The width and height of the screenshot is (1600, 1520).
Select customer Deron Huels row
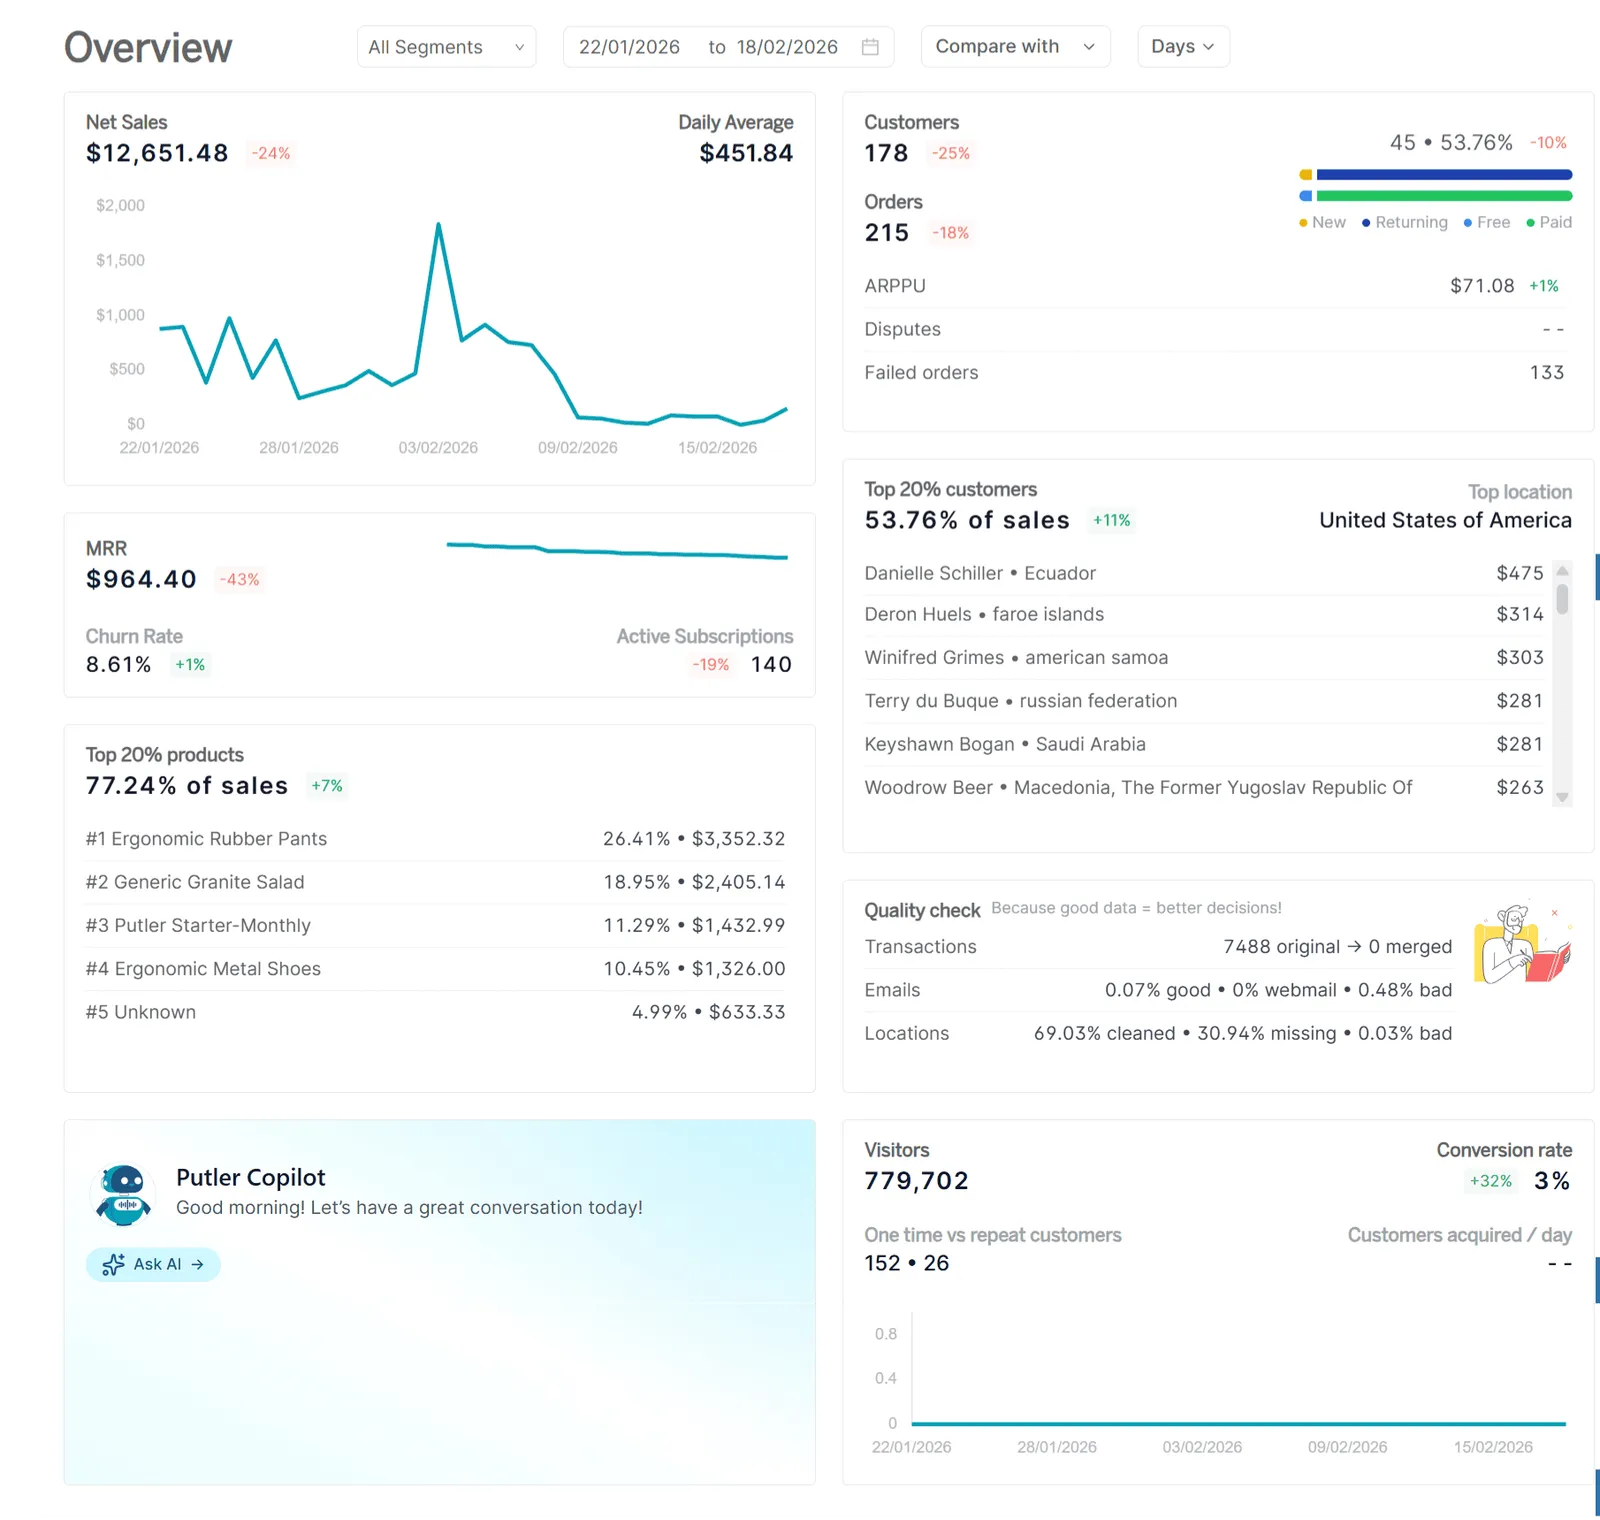pos(1204,614)
